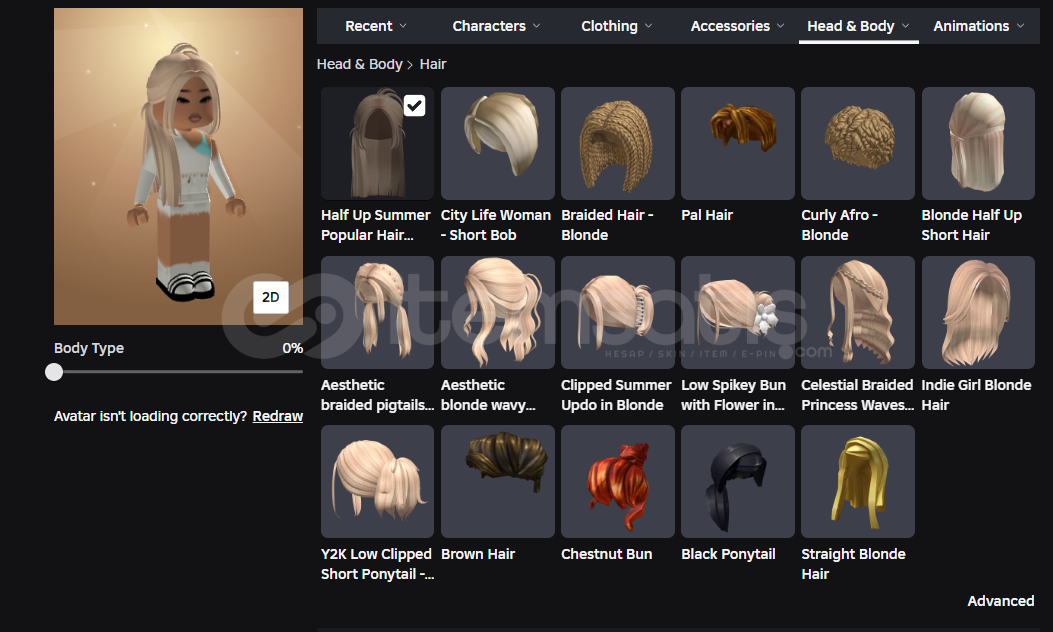Open the Clothing tab

coord(616,26)
